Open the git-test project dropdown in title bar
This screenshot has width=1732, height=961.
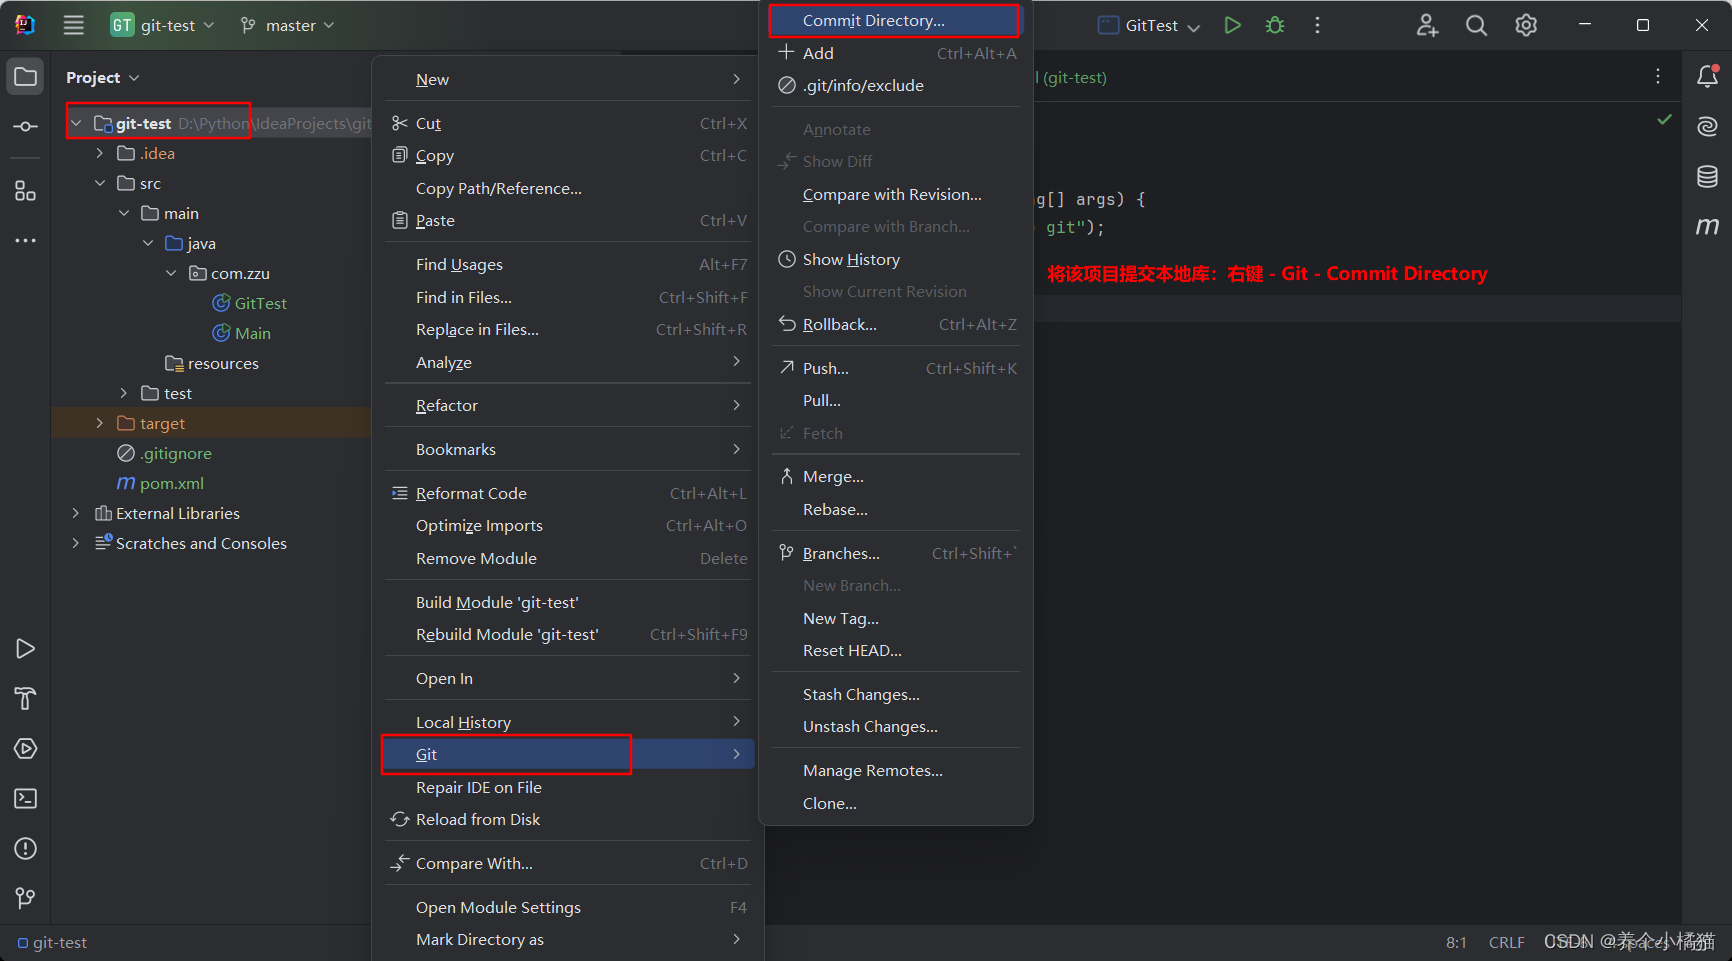tap(162, 25)
